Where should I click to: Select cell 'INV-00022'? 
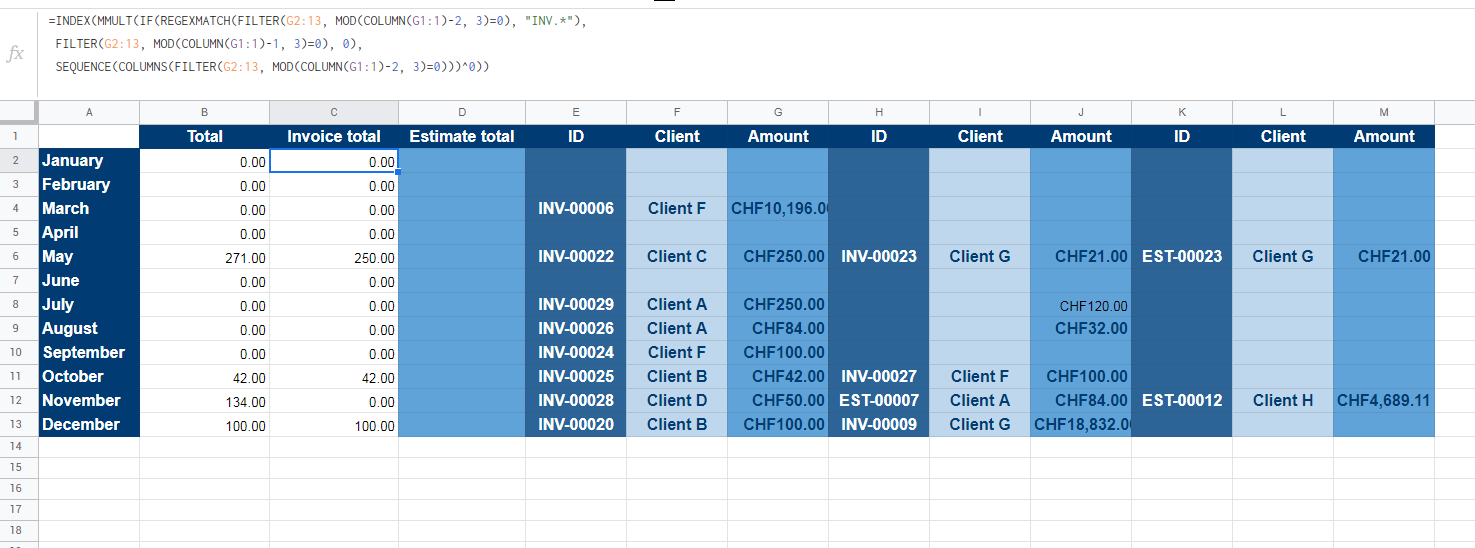click(576, 256)
